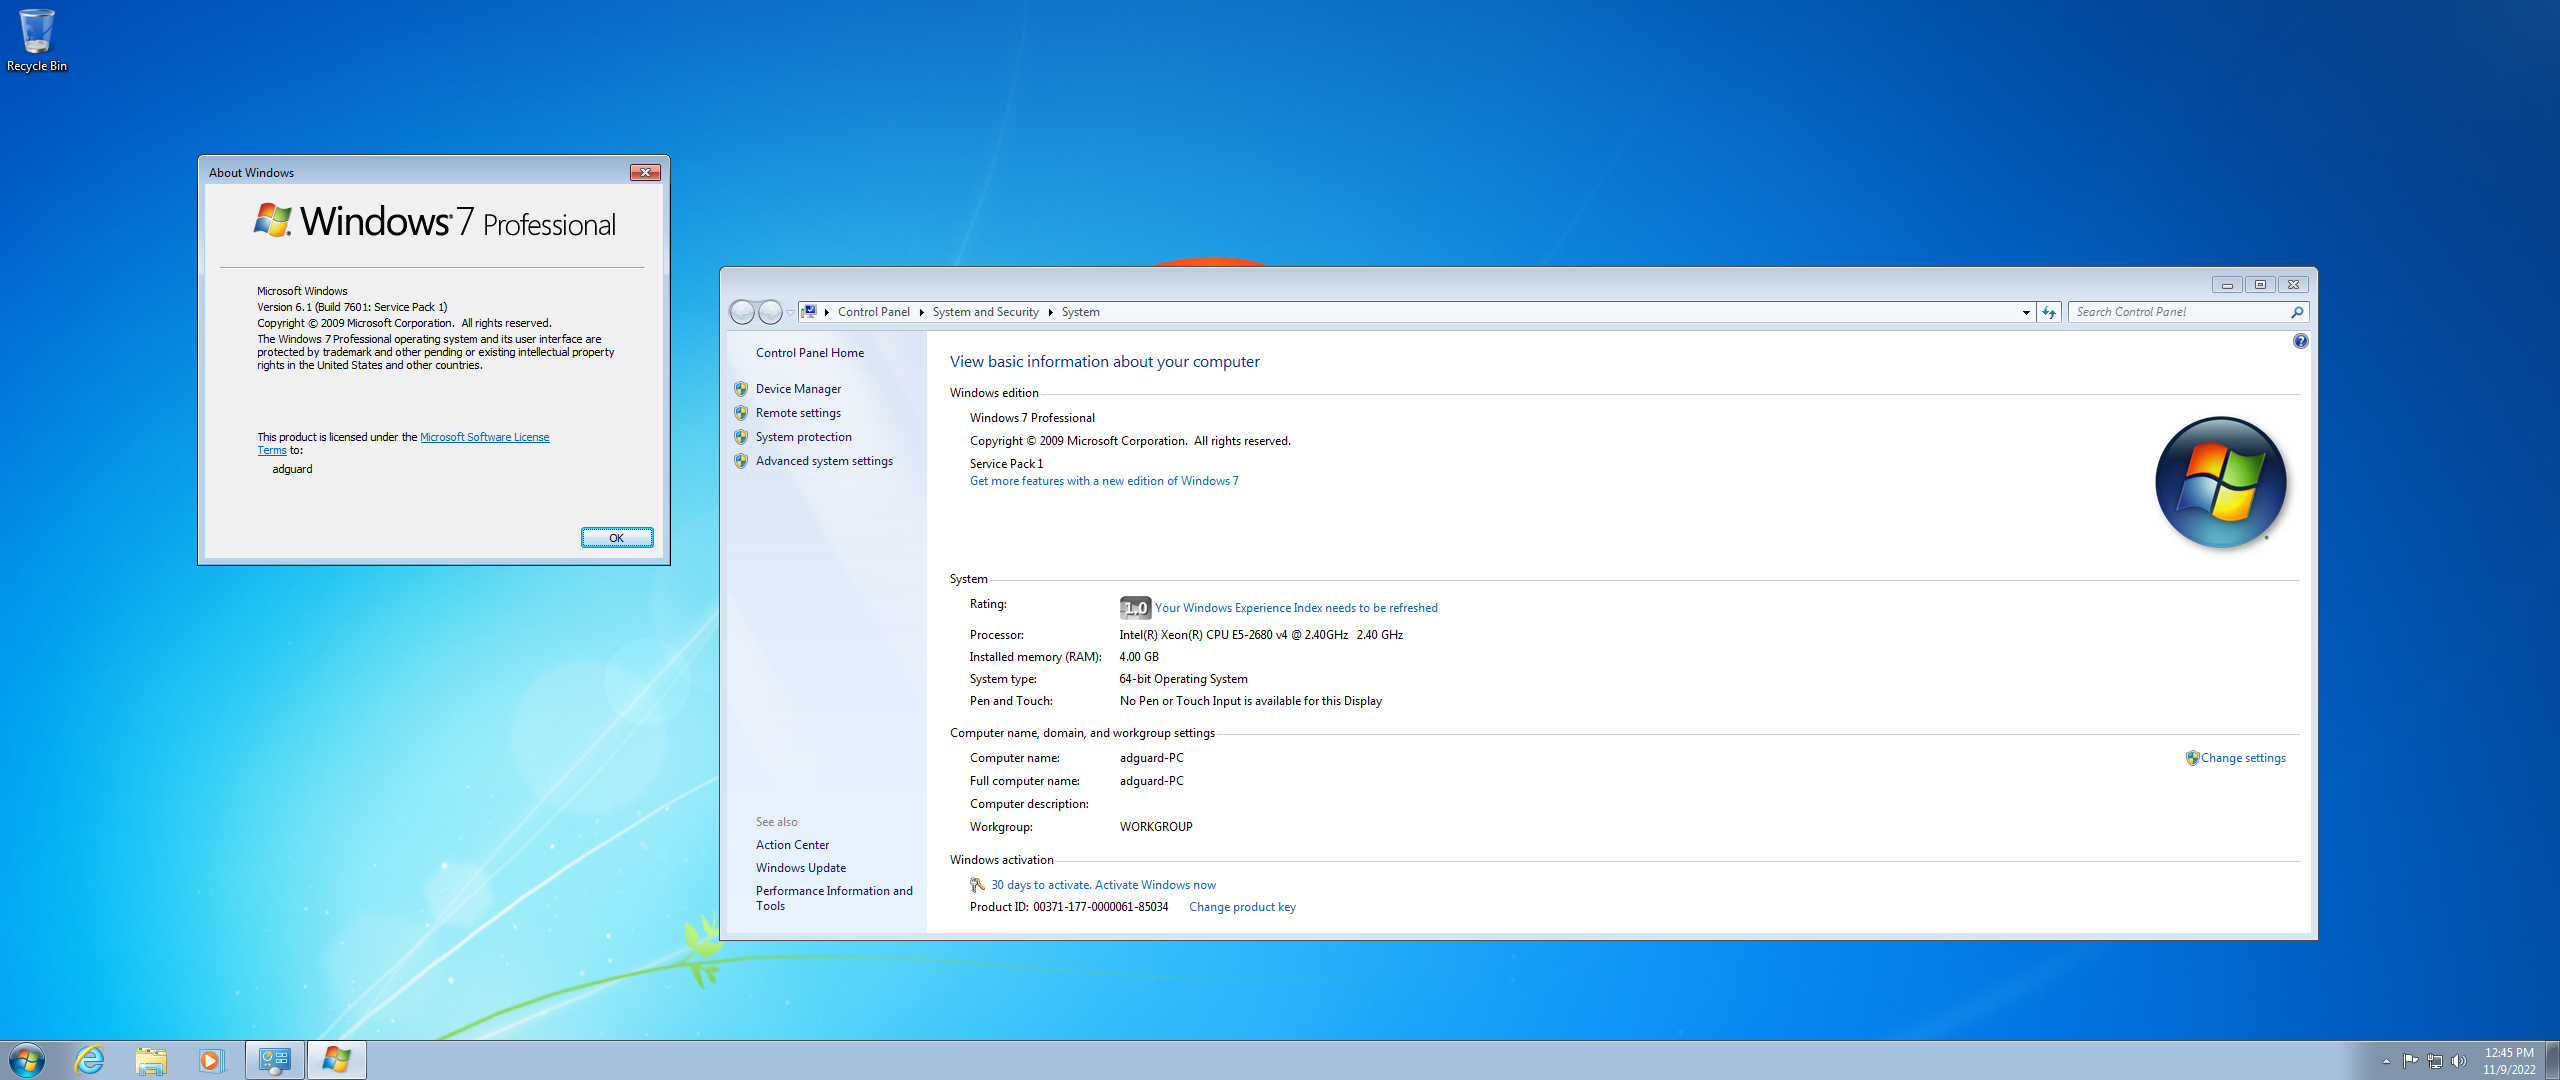The image size is (2560, 1080).
Task: Click Change settings for computer name
Action: (x=2243, y=758)
